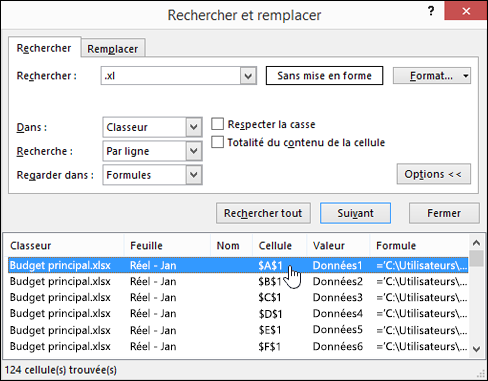Viewport: 488px width, 381px height.
Task: Click the Cellule column header
Action: tap(279, 246)
